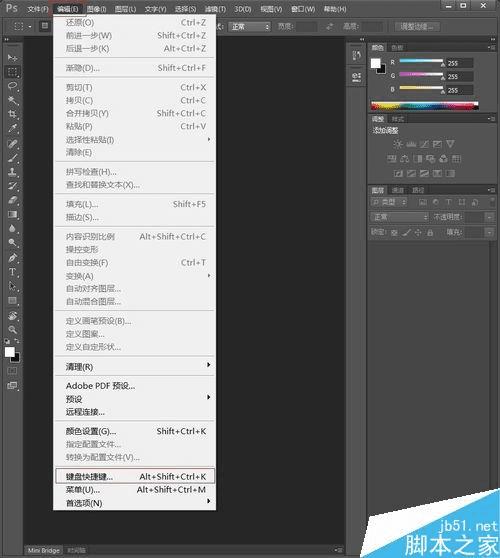Select the Clone Stamp tool

coord(12,172)
